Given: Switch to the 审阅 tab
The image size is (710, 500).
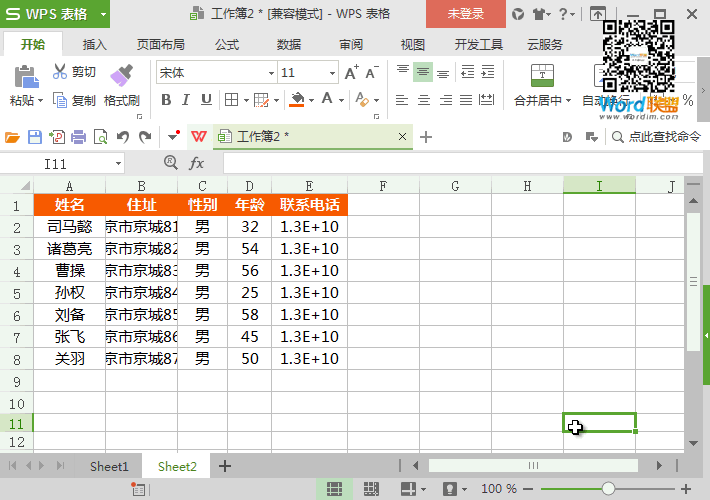Looking at the screenshot, I should (351, 44).
